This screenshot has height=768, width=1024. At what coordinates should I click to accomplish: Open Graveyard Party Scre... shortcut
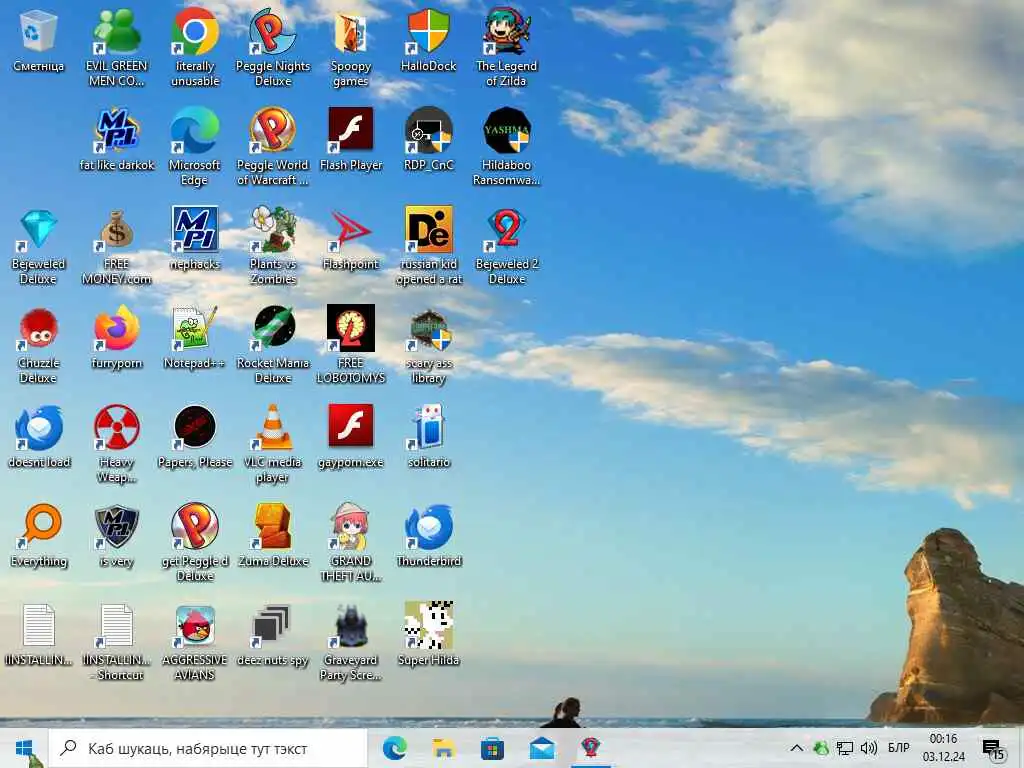[x=351, y=643]
